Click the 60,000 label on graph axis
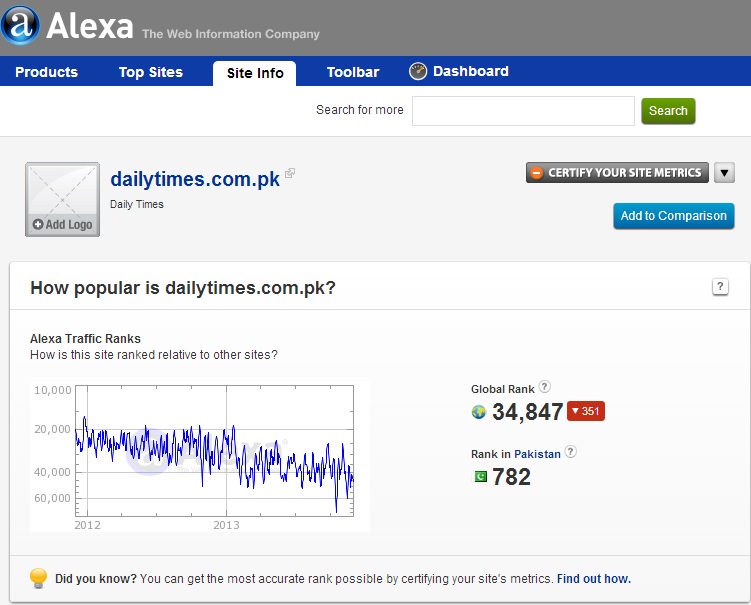The width and height of the screenshot is (751, 605). [53, 498]
